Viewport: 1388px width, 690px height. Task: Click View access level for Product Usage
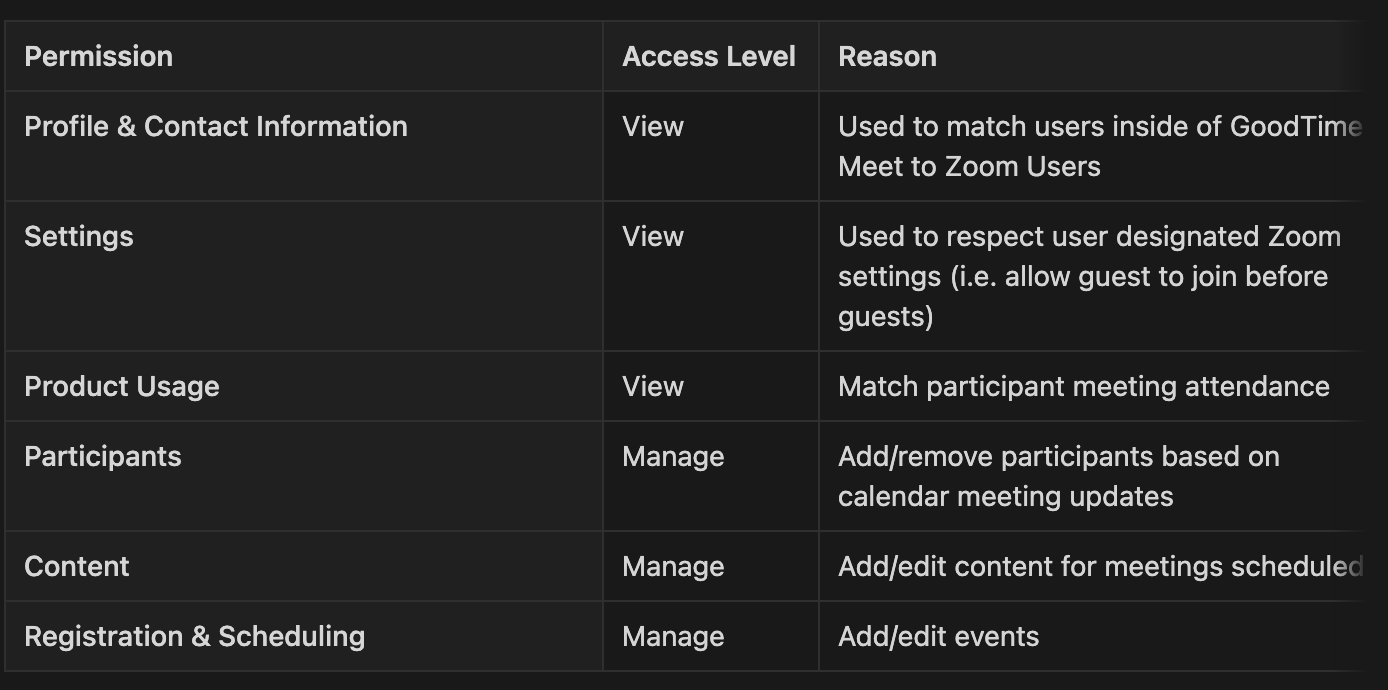[653, 387]
